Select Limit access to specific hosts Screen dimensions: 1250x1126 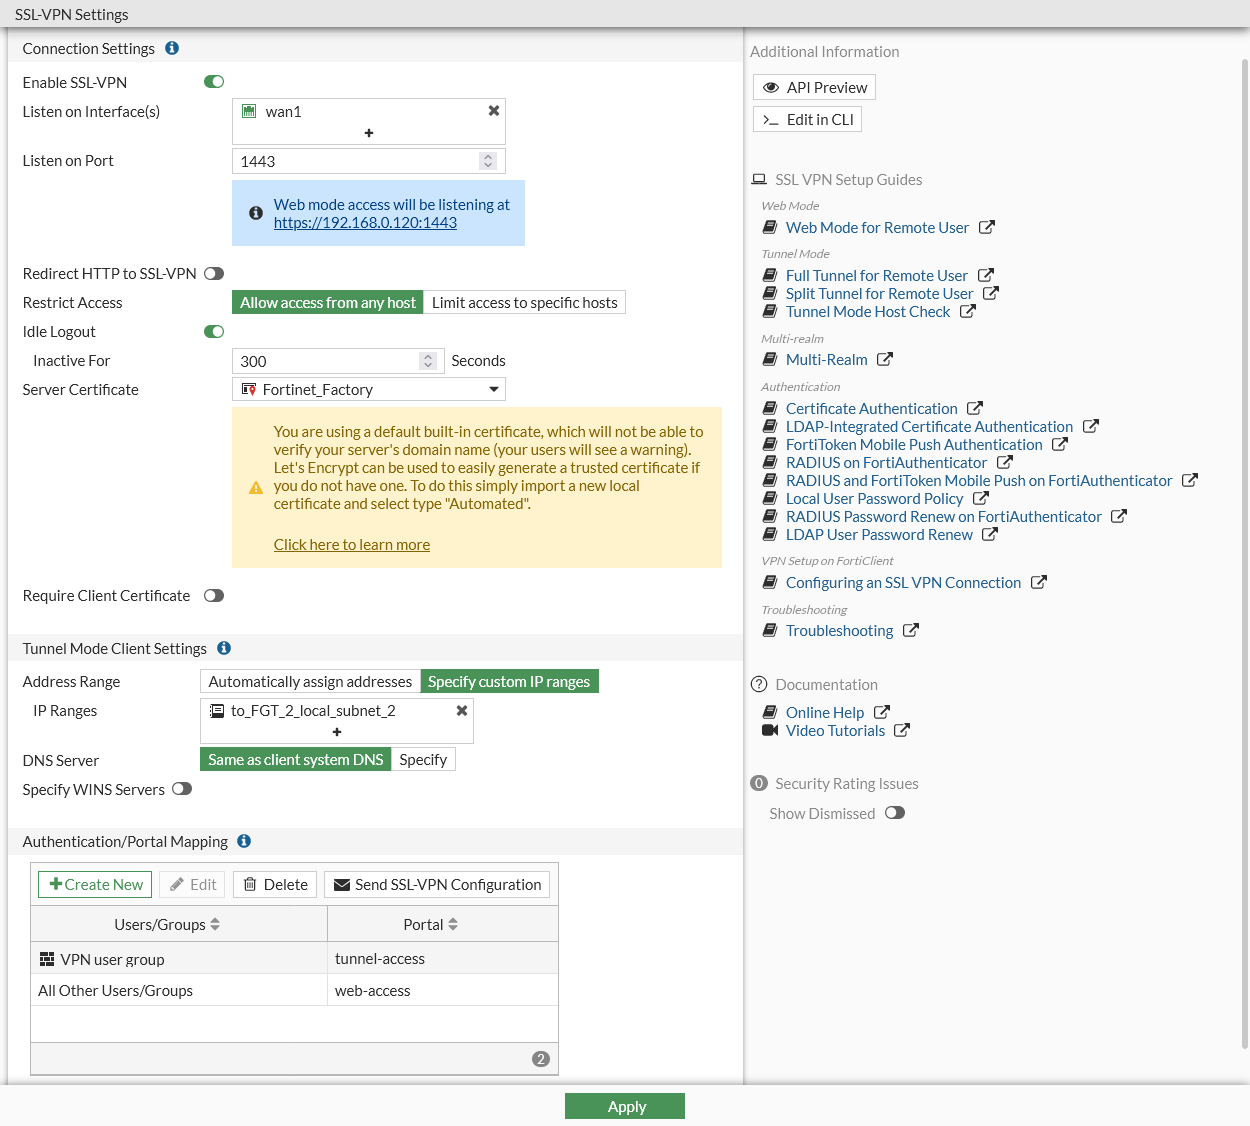coord(524,302)
